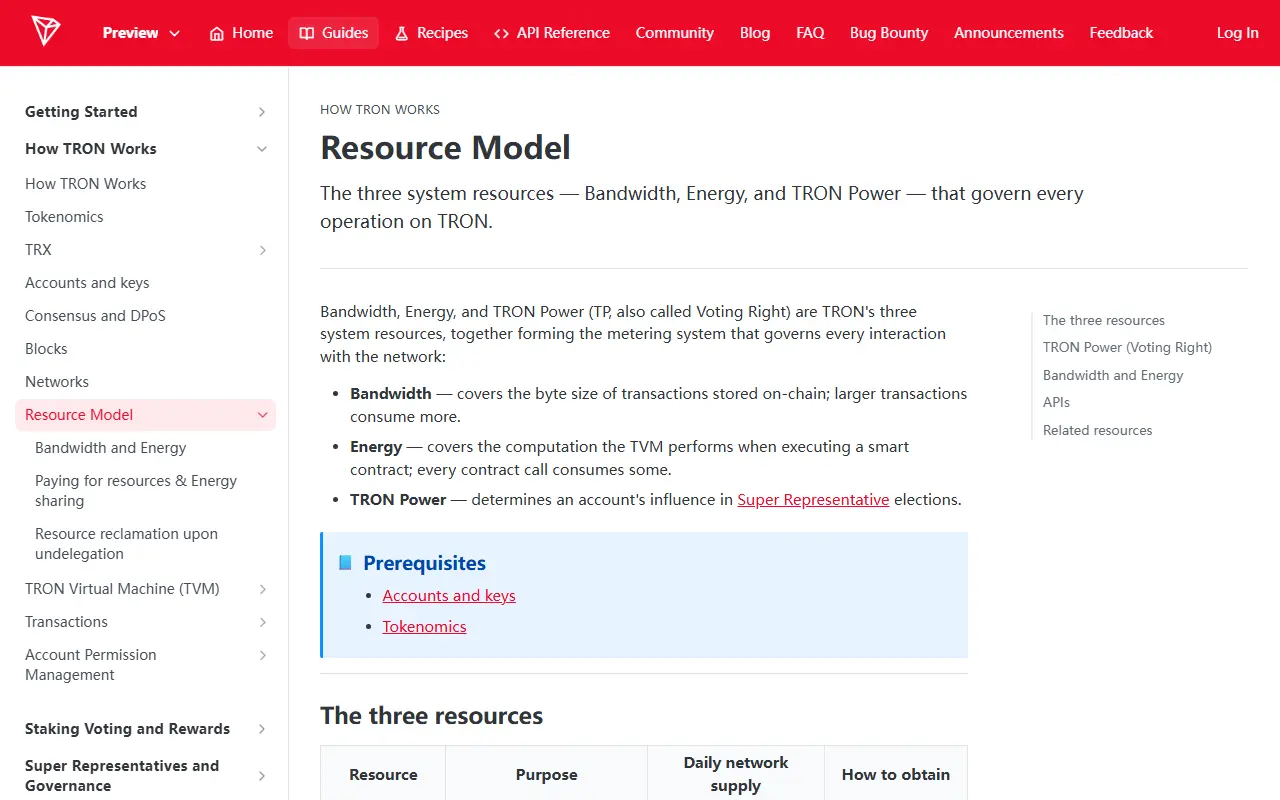The width and height of the screenshot is (1280, 800).
Task: Click the Guides book icon
Action: pyautogui.click(x=307, y=33)
